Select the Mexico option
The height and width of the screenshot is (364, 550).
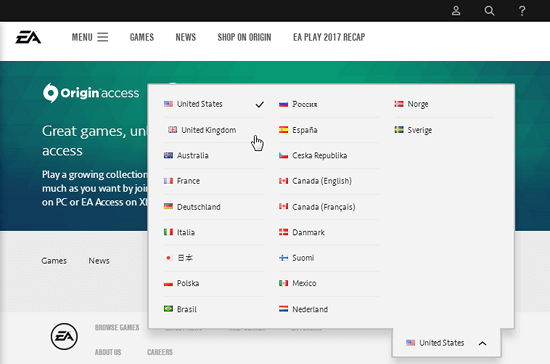pos(329,283)
